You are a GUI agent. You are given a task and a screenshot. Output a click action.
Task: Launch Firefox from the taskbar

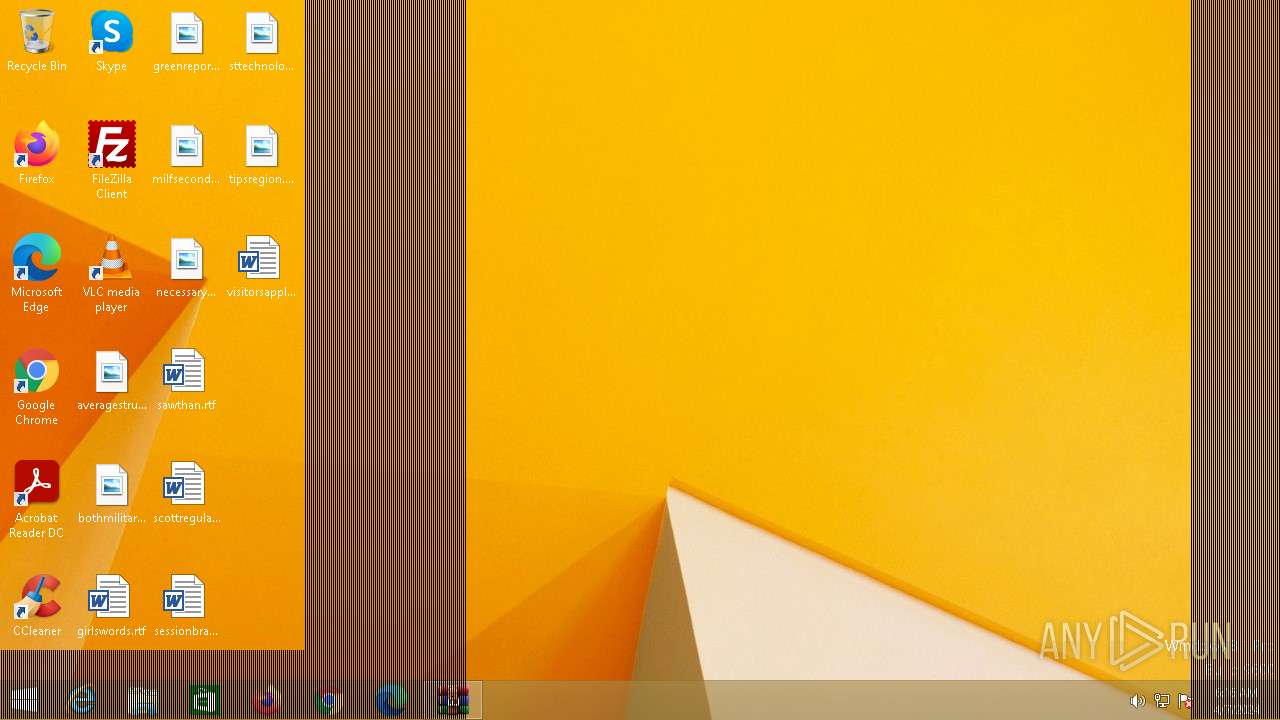pyautogui.click(x=267, y=701)
